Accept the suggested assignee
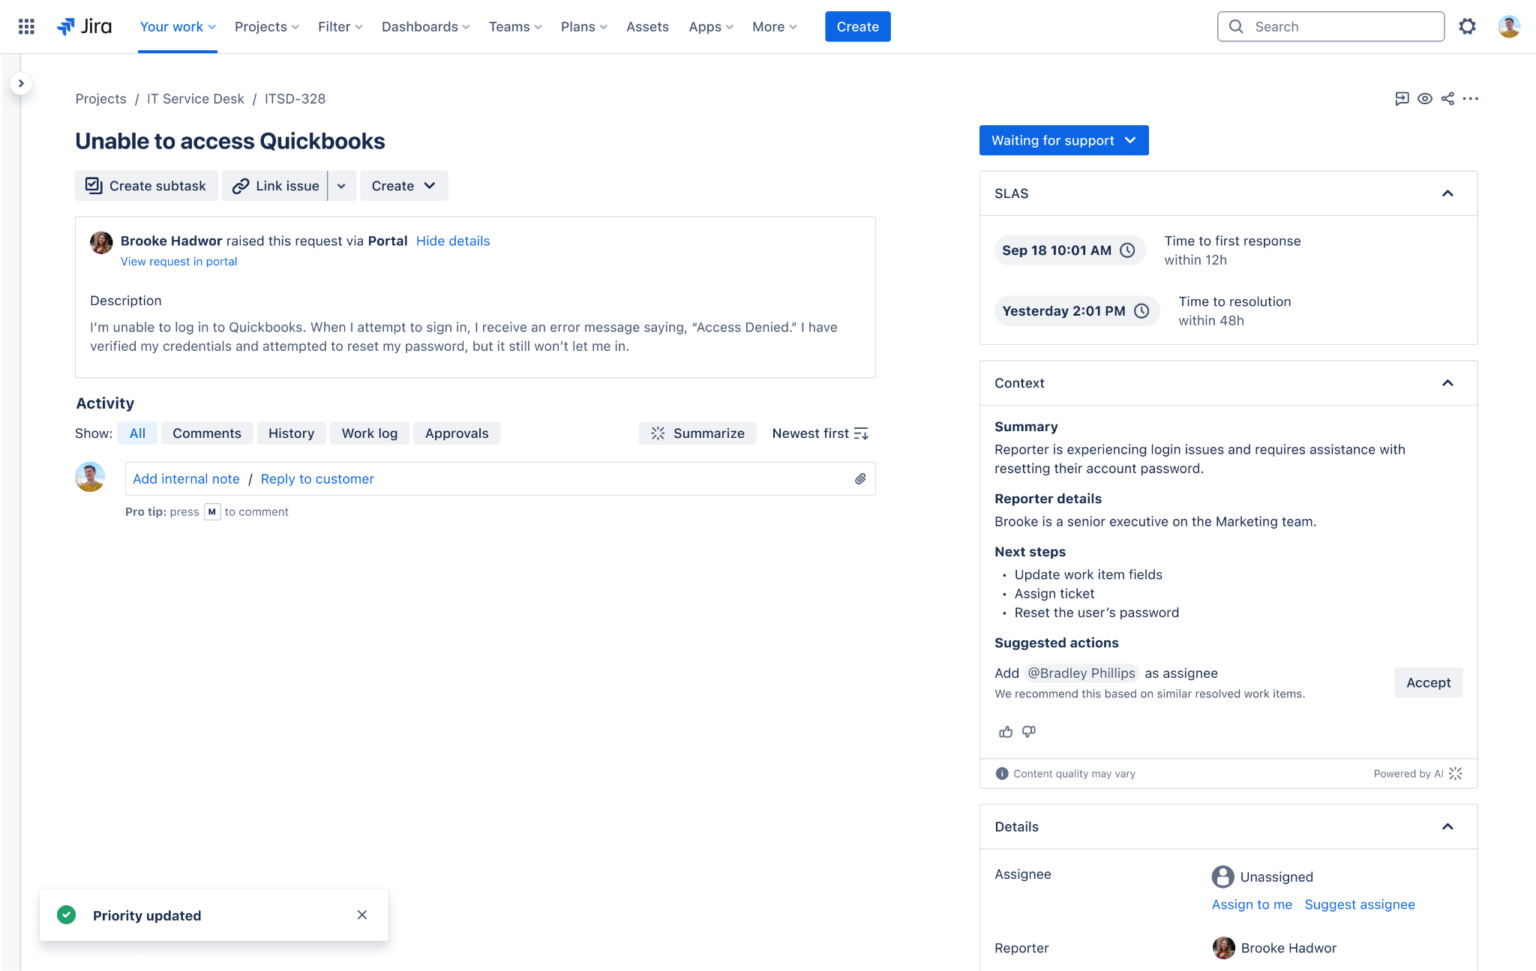Screen dimensions: 1536x971 1428,683
